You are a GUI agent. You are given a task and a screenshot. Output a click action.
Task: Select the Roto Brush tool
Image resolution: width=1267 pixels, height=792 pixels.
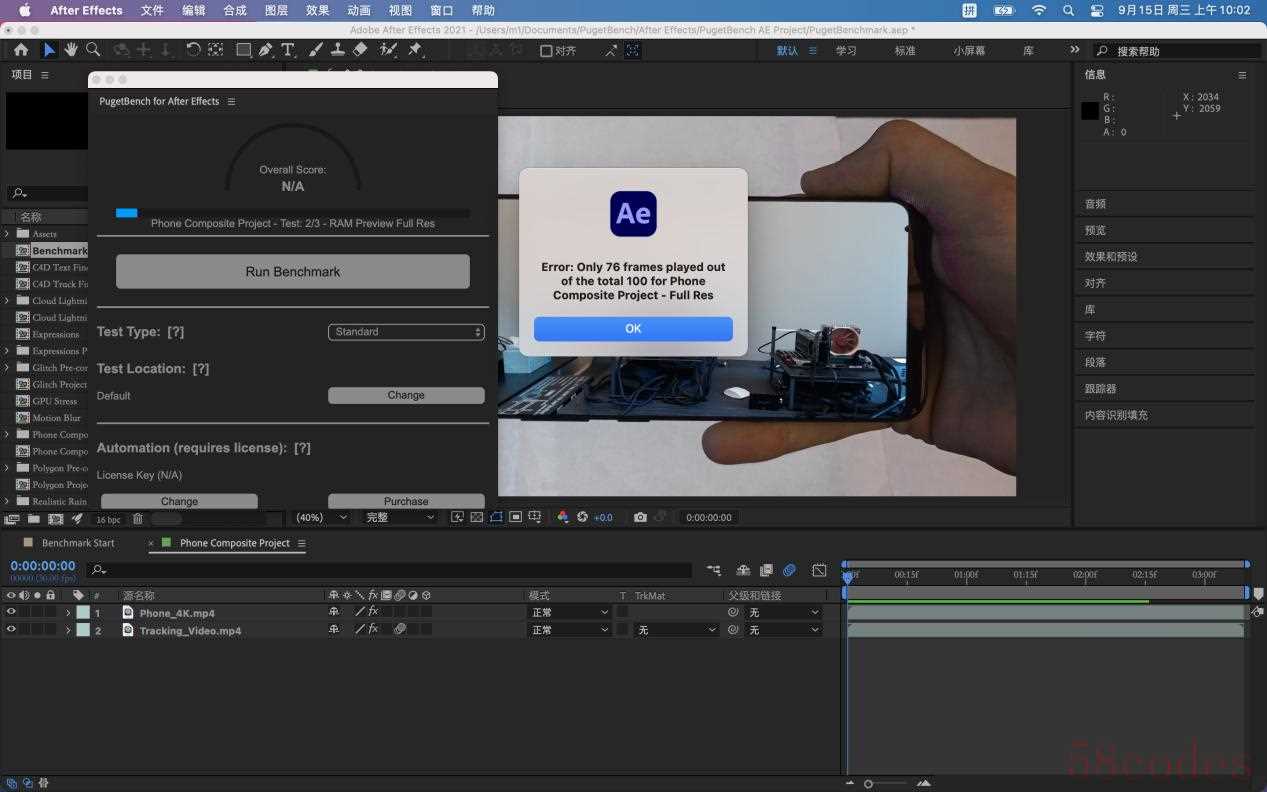[389, 50]
